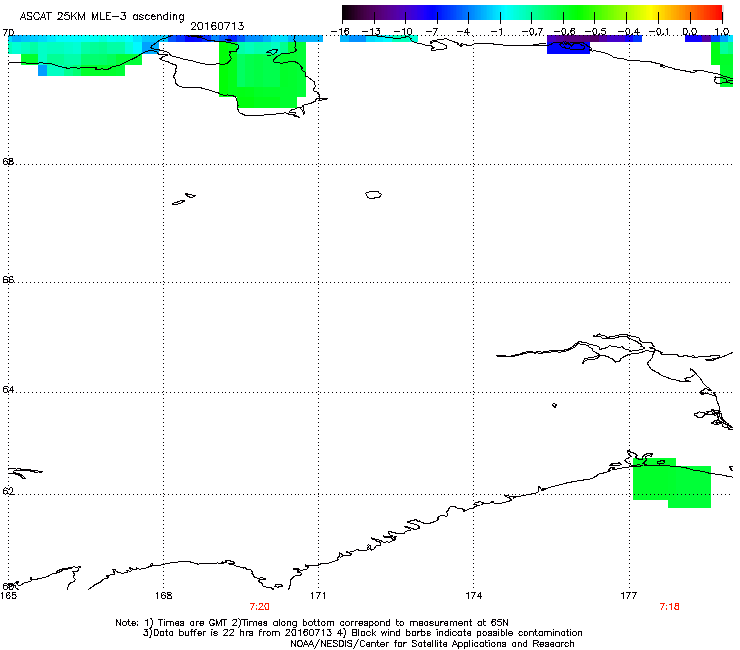This screenshot has height=650, width=740.
Task: Click the 1.0 colorbar label
Action: click(x=722, y=32)
